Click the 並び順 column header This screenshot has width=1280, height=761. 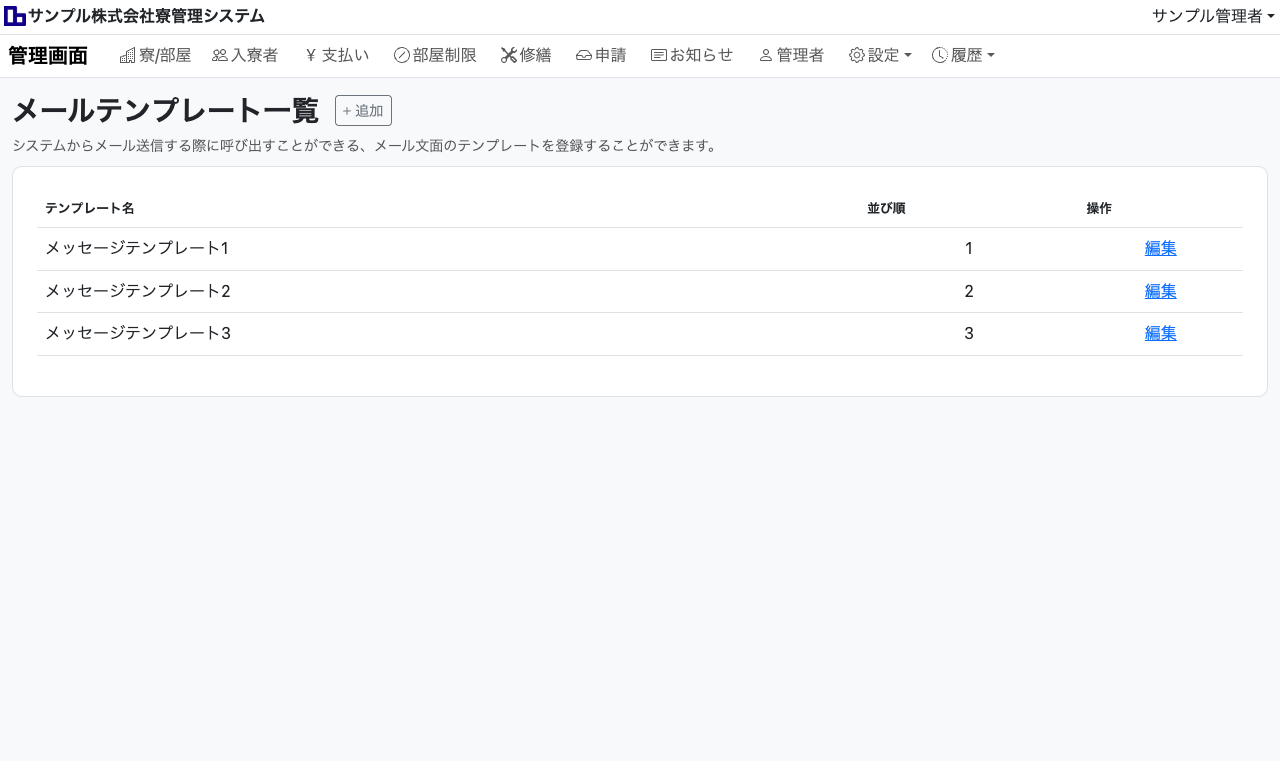click(886, 209)
